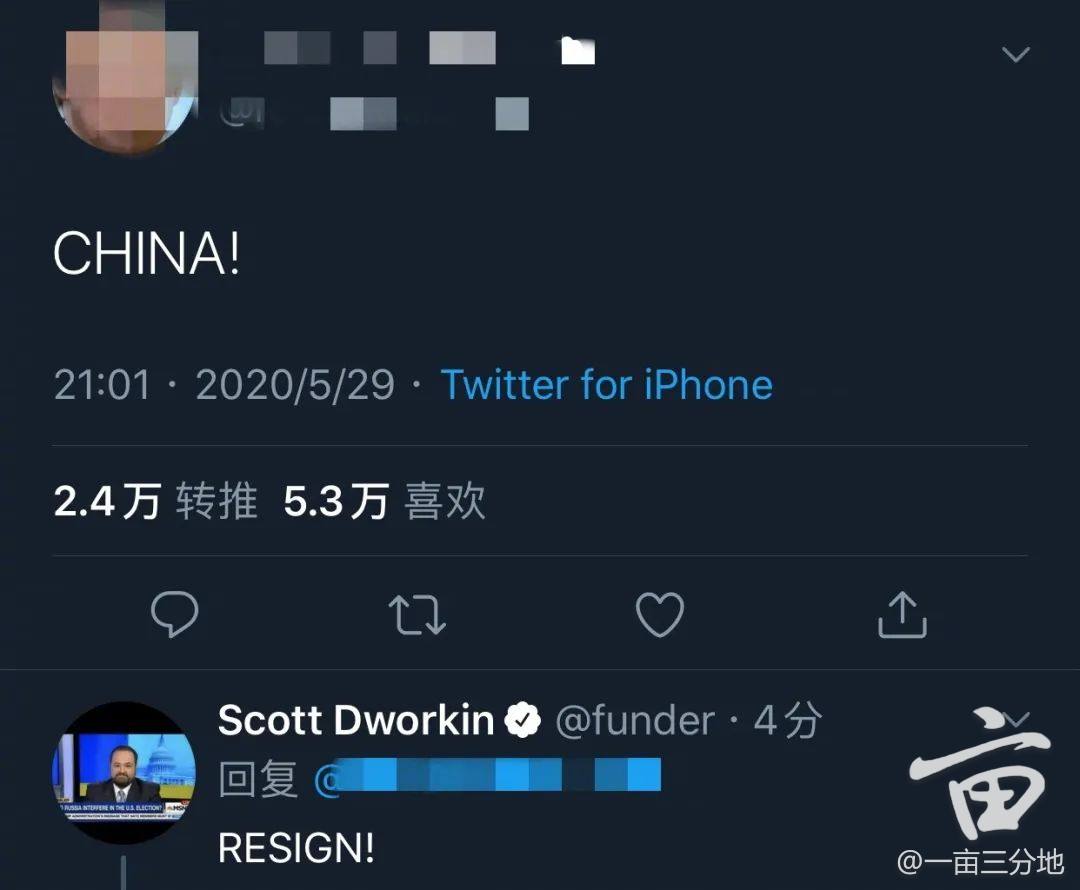Viewport: 1080px width, 890px height.
Task: Expand options chevron on Scott Dworkin's reply
Action: click(1017, 720)
